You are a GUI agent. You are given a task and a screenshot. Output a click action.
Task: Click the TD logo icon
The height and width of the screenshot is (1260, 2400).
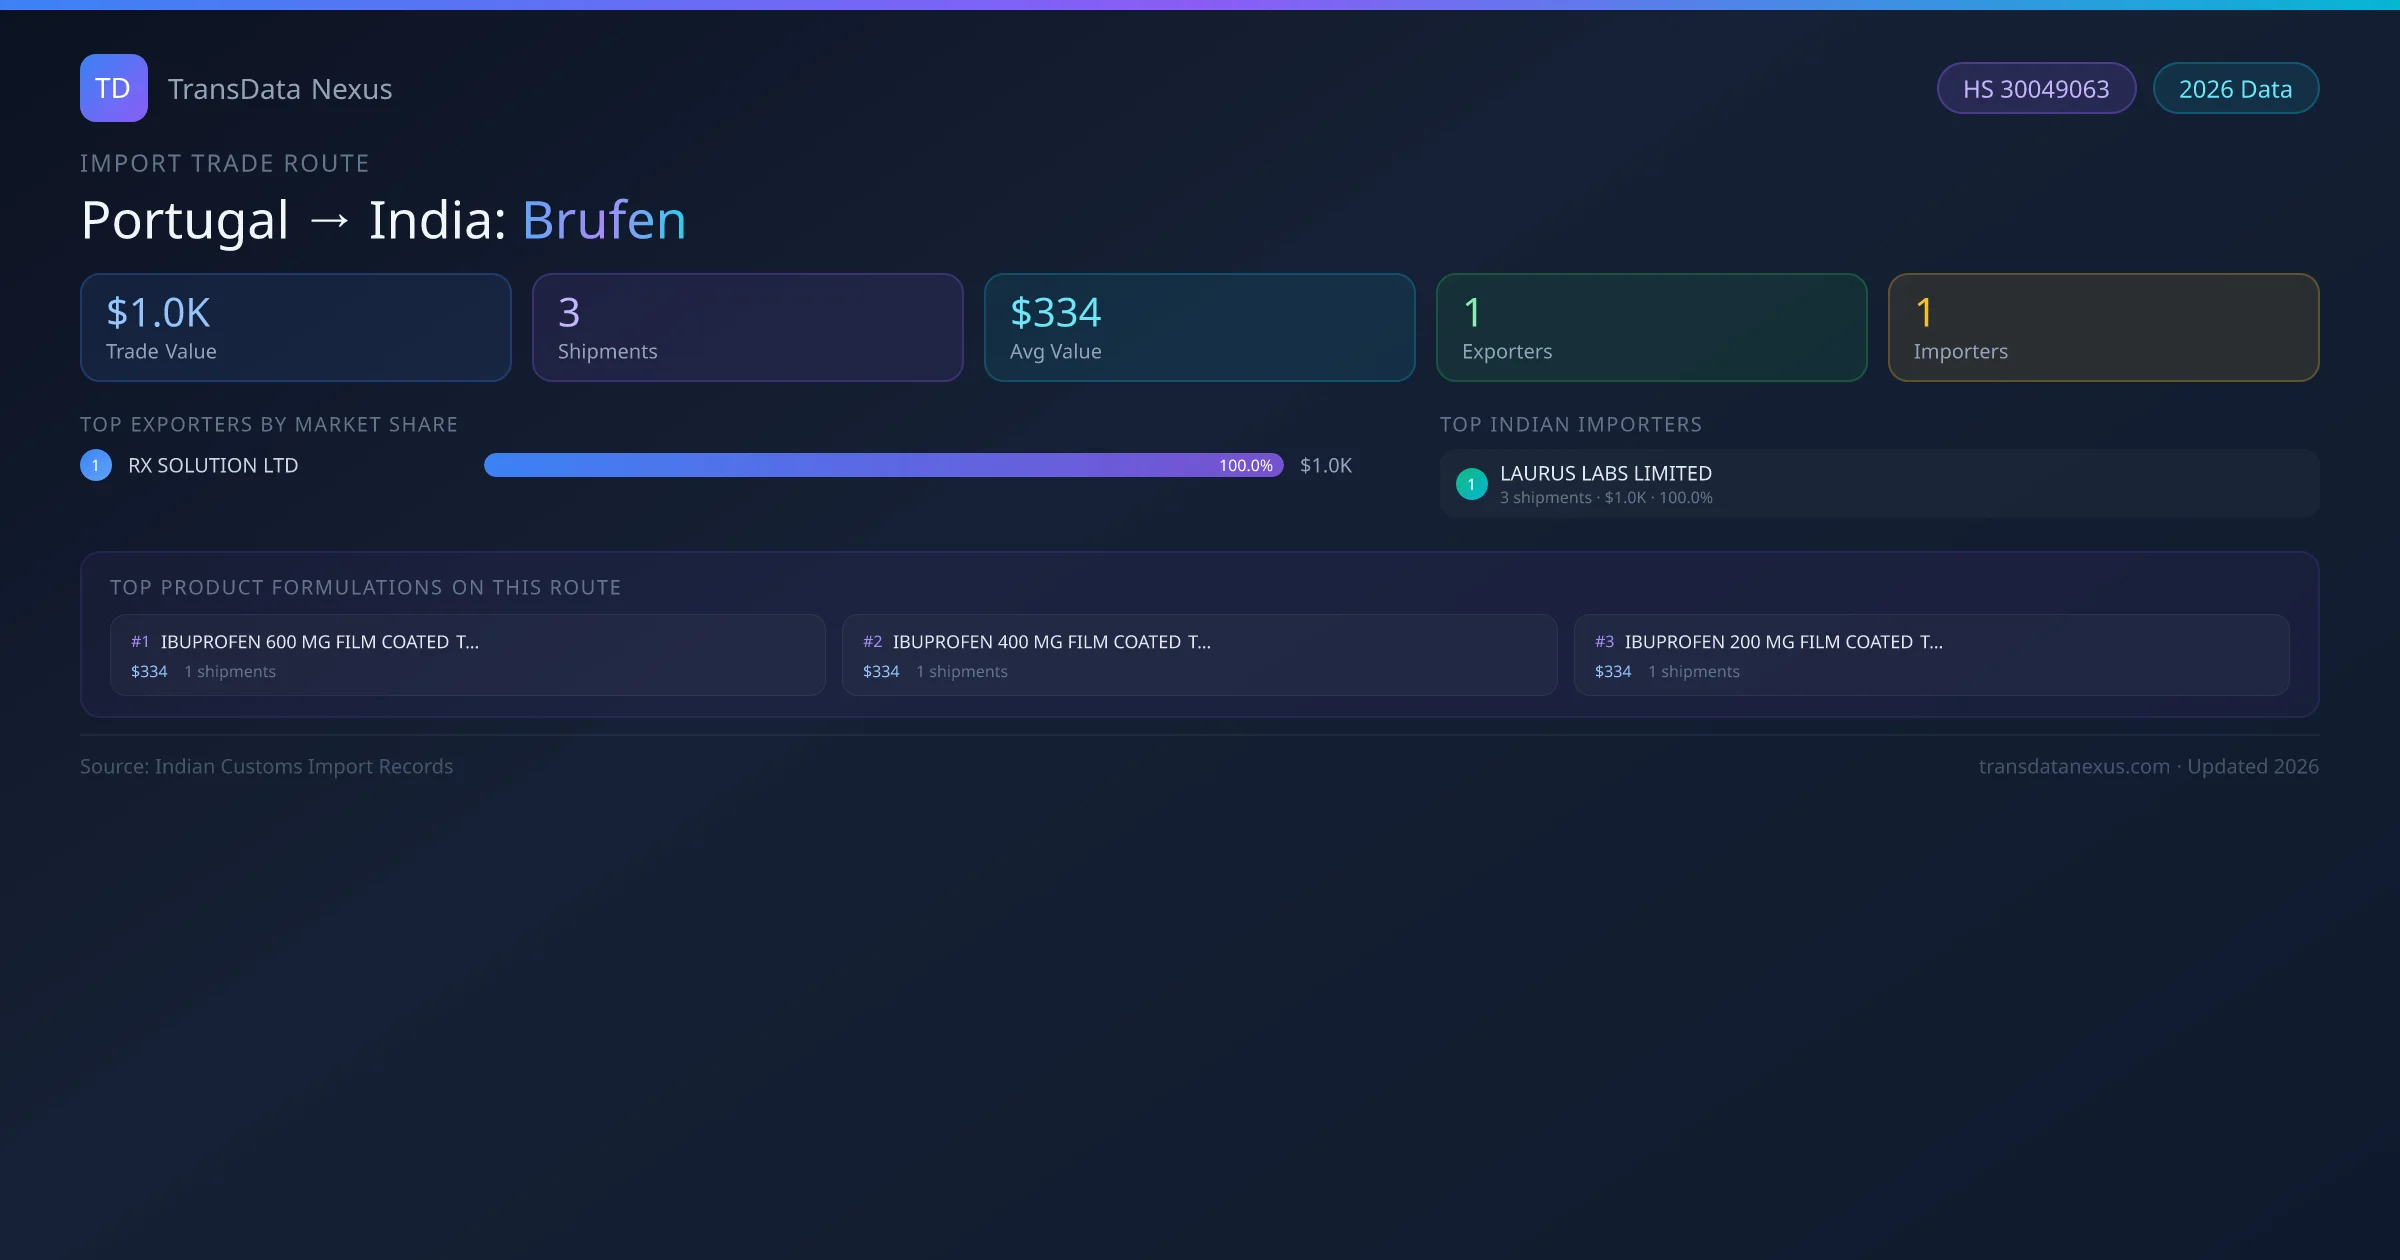click(x=113, y=88)
